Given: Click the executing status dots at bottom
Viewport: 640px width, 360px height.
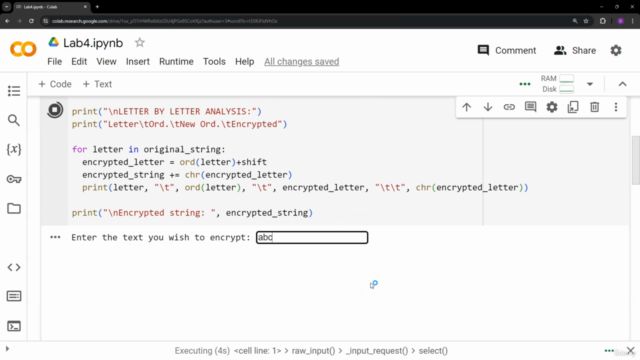Looking at the screenshot, I should (609, 351).
